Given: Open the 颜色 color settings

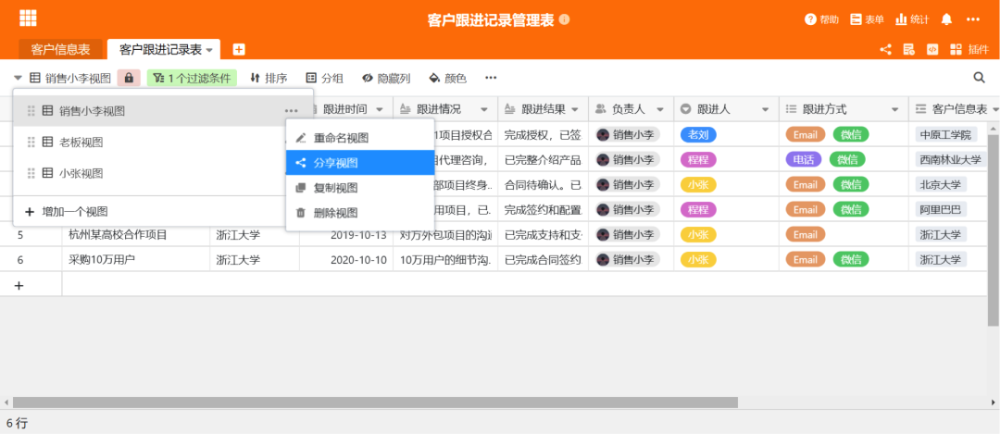Looking at the screenshot, I should click(x=447, y=77).
